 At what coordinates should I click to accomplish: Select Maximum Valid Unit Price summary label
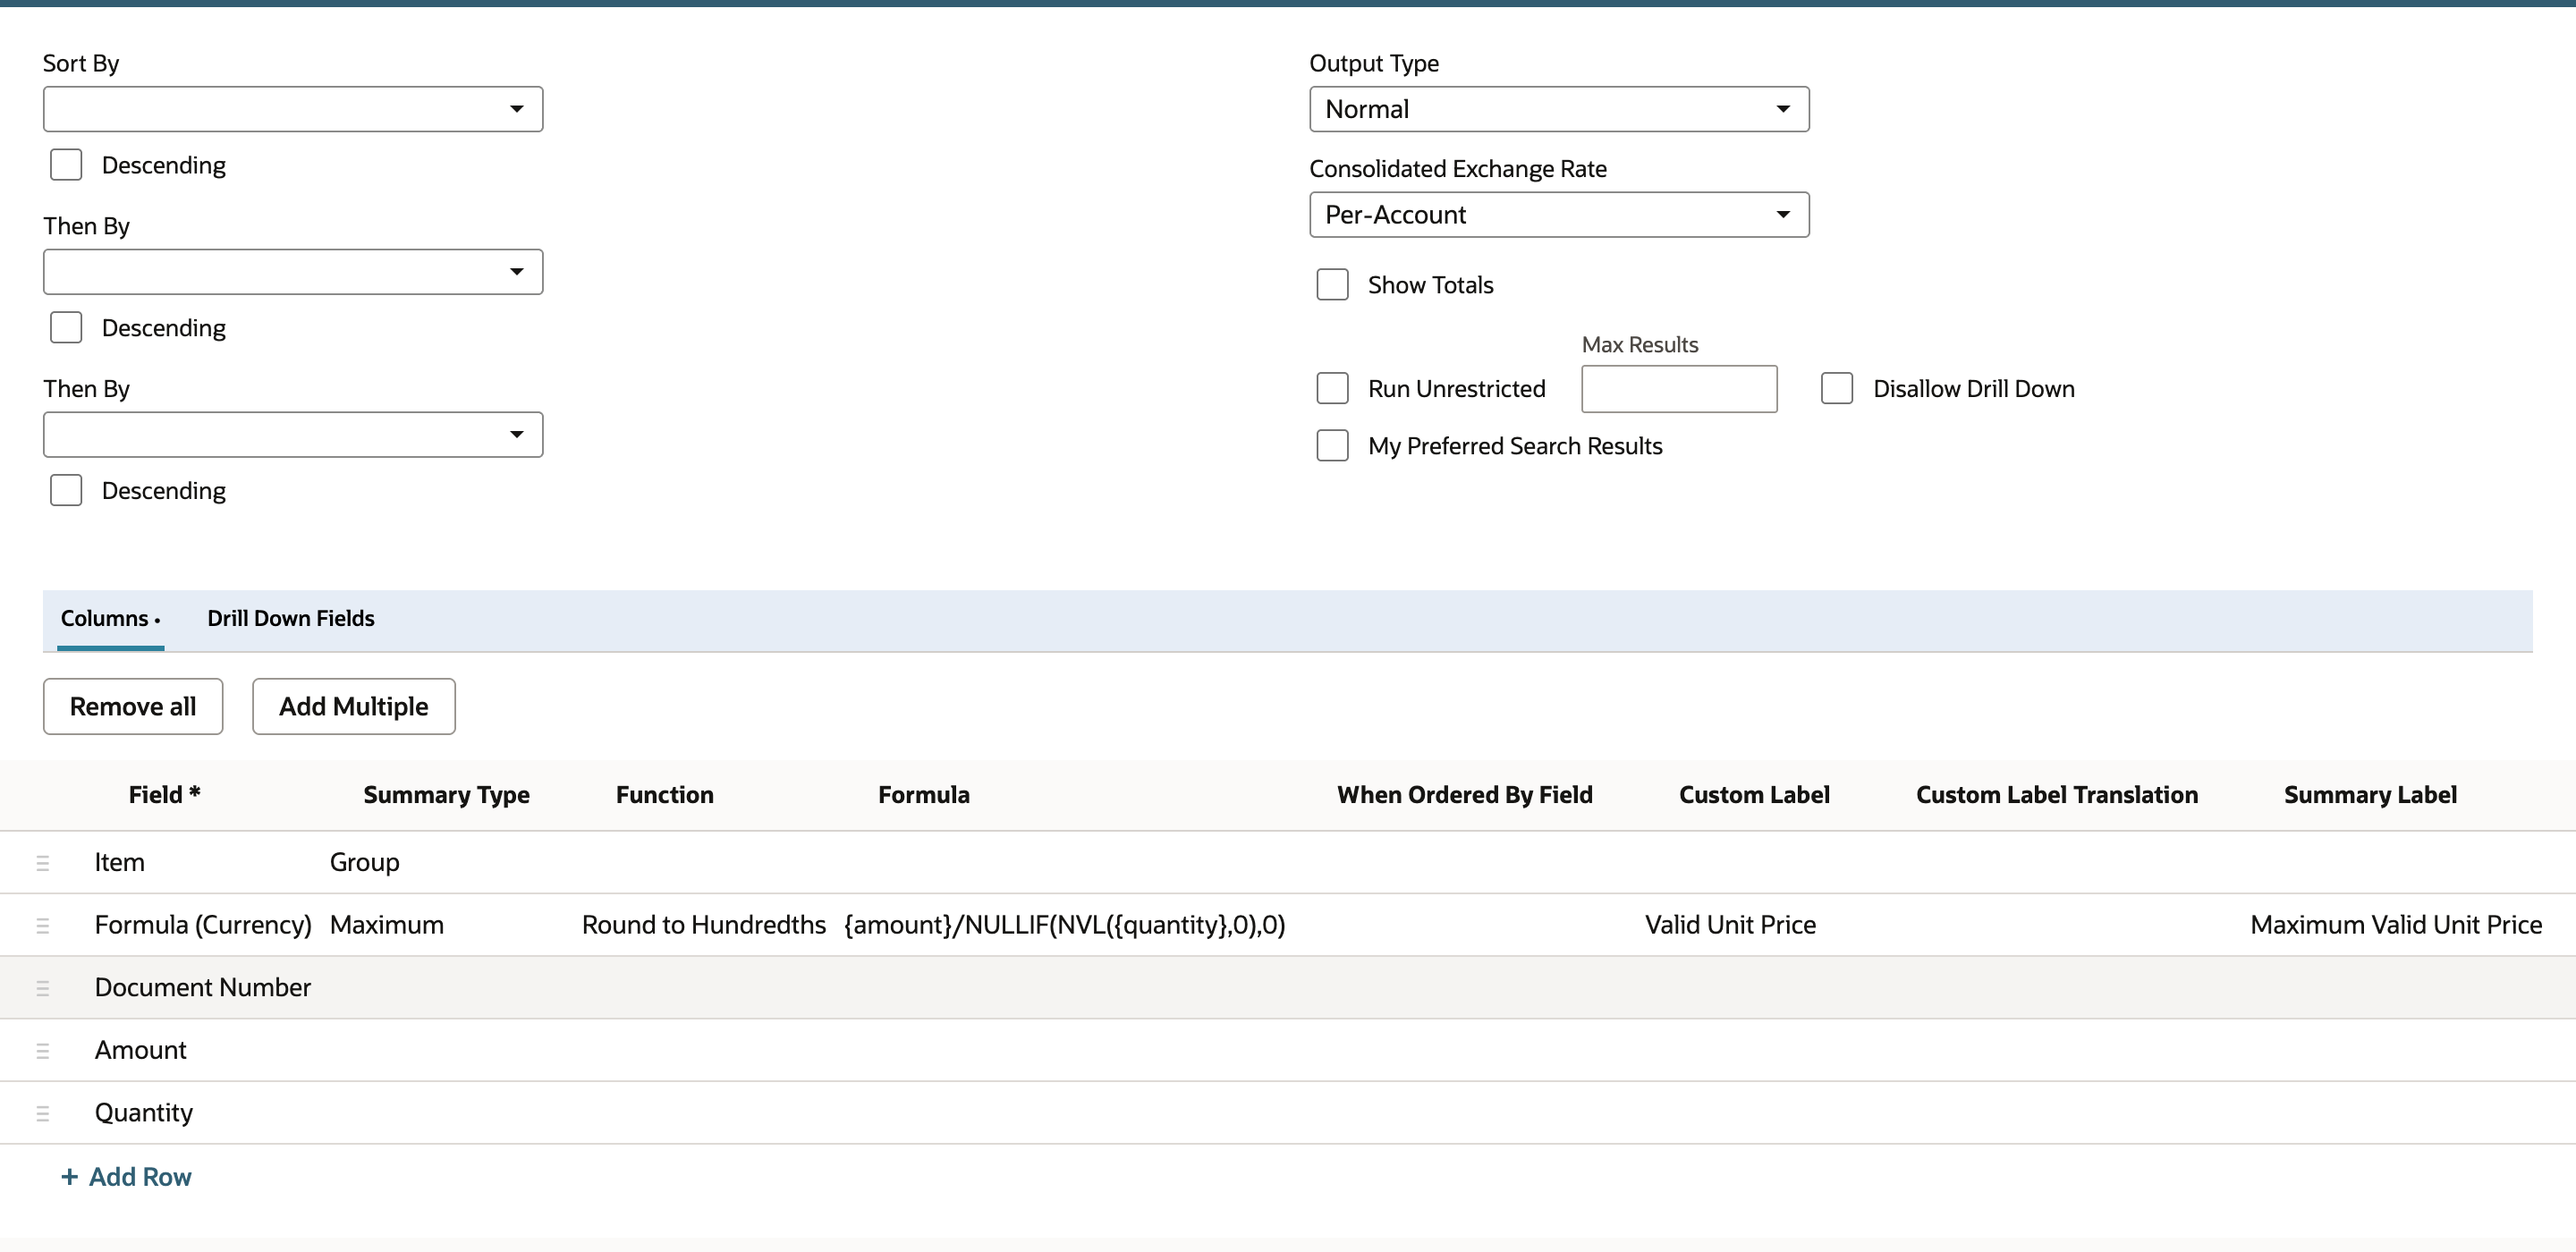[x=2396, y=926]
